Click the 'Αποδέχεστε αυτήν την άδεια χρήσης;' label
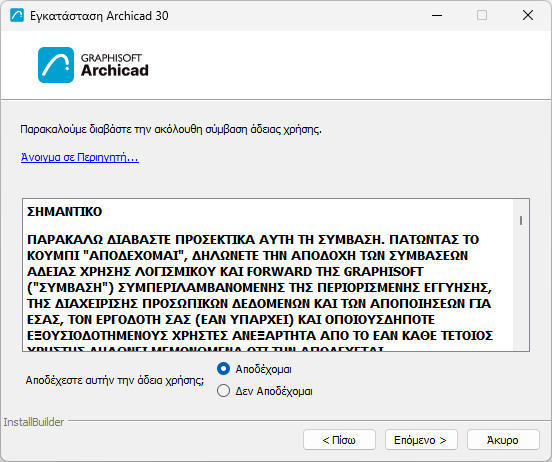This screenshot has height=462, width=552. [115, 380]
